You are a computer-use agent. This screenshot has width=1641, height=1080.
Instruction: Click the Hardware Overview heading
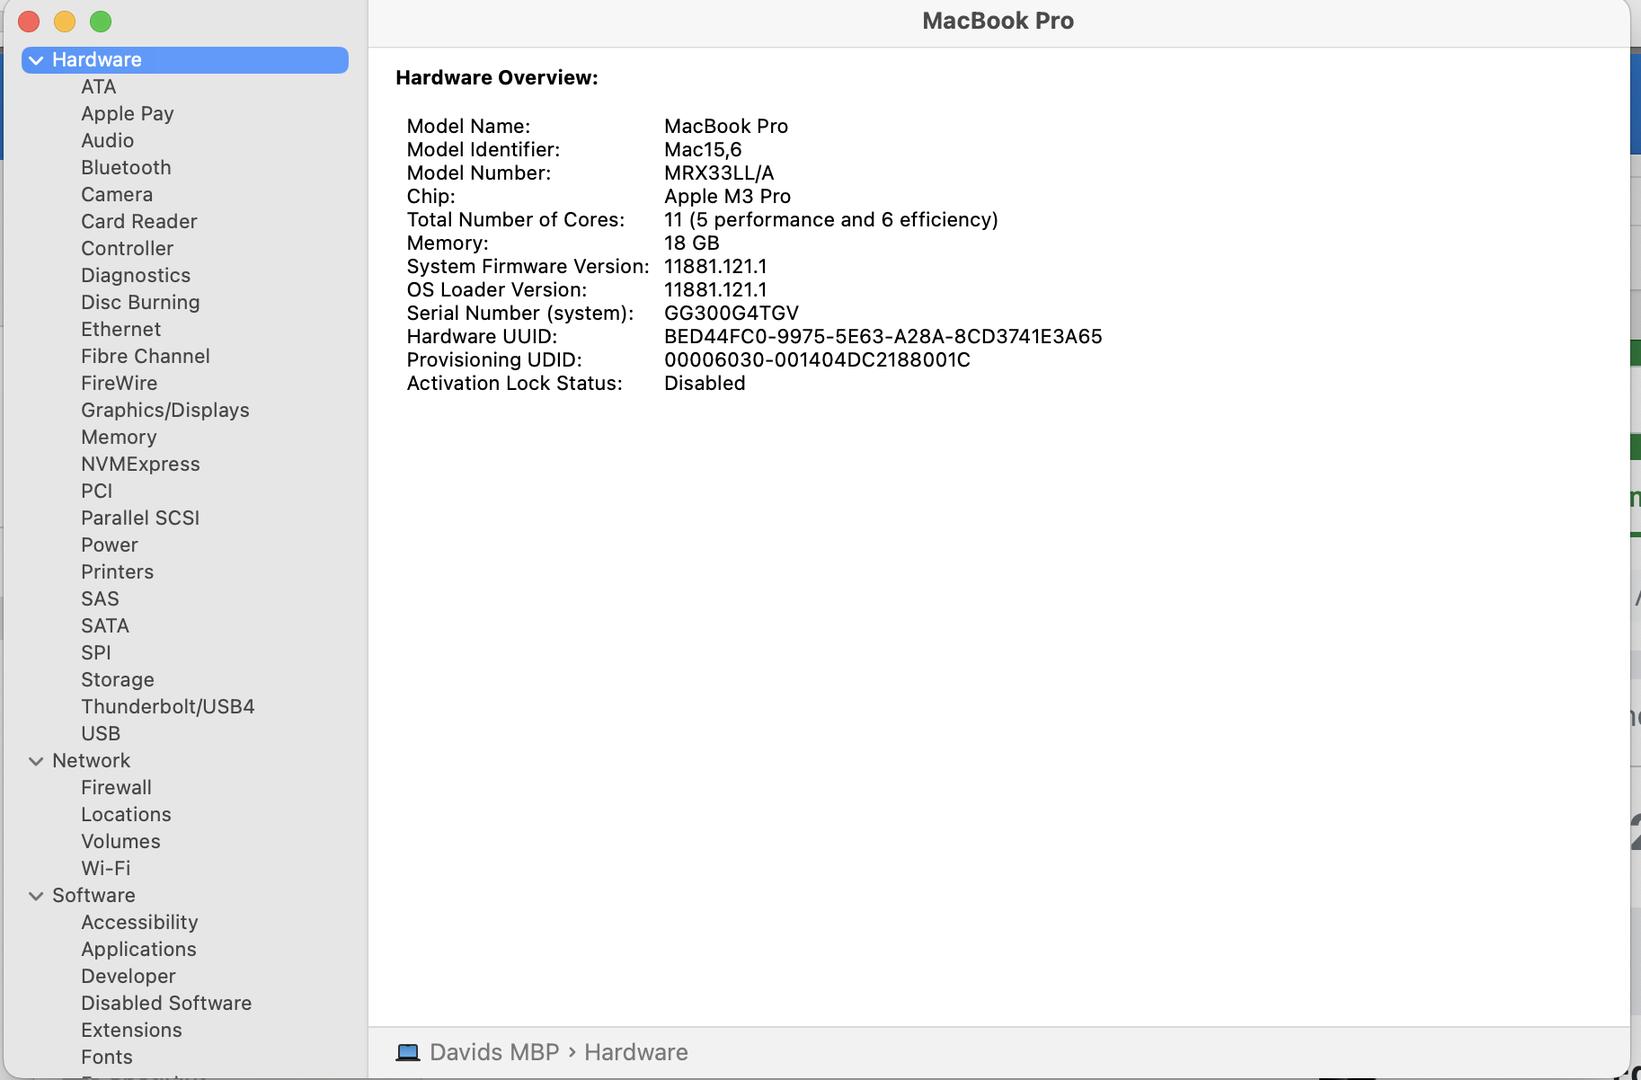point(497,78)
